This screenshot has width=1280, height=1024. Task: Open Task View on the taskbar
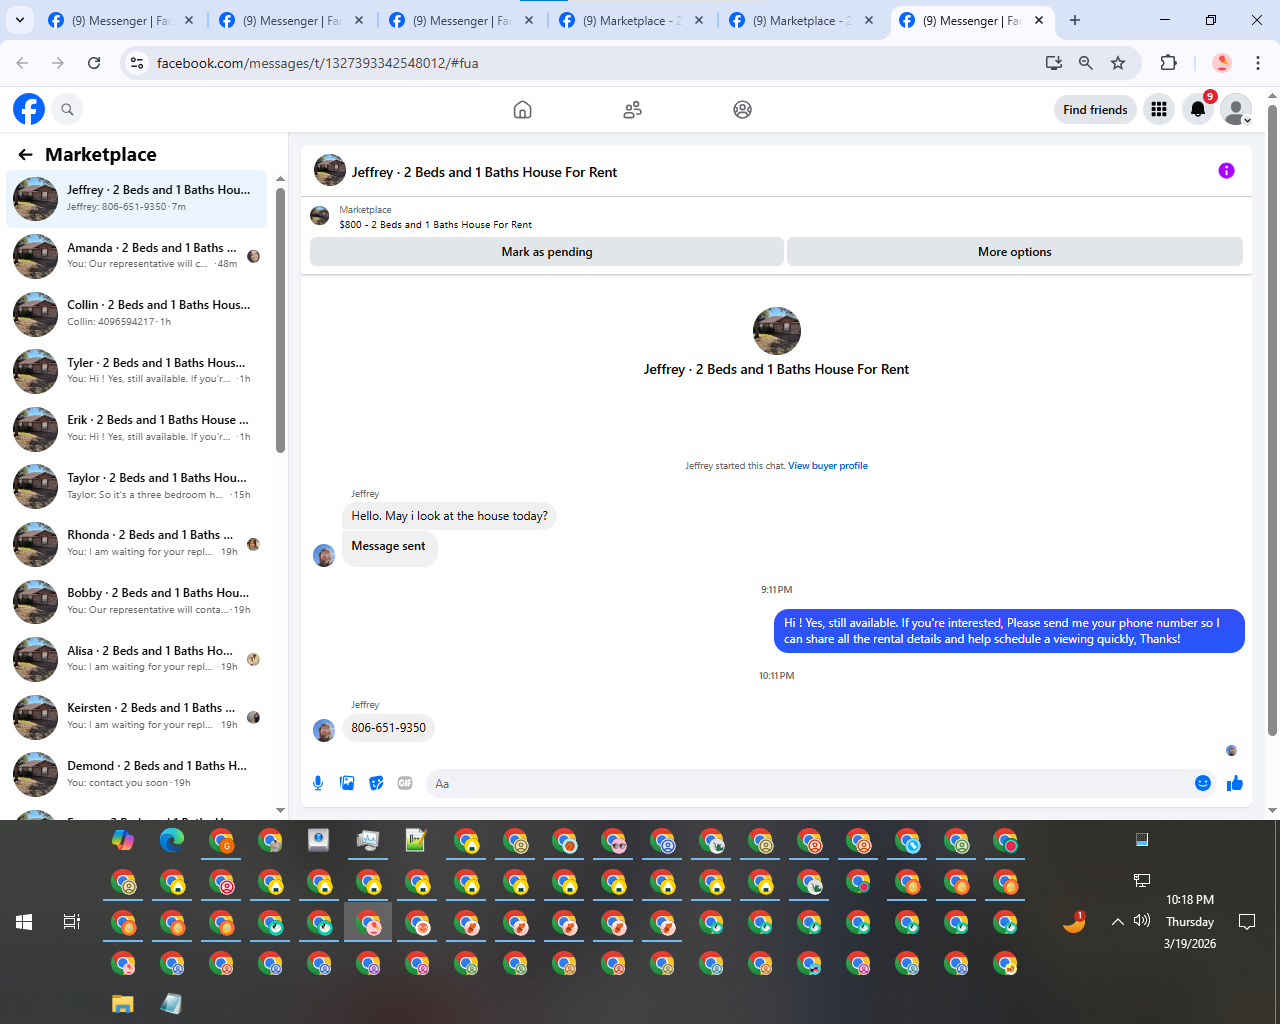pyautogui.click(x=72, y=922)
